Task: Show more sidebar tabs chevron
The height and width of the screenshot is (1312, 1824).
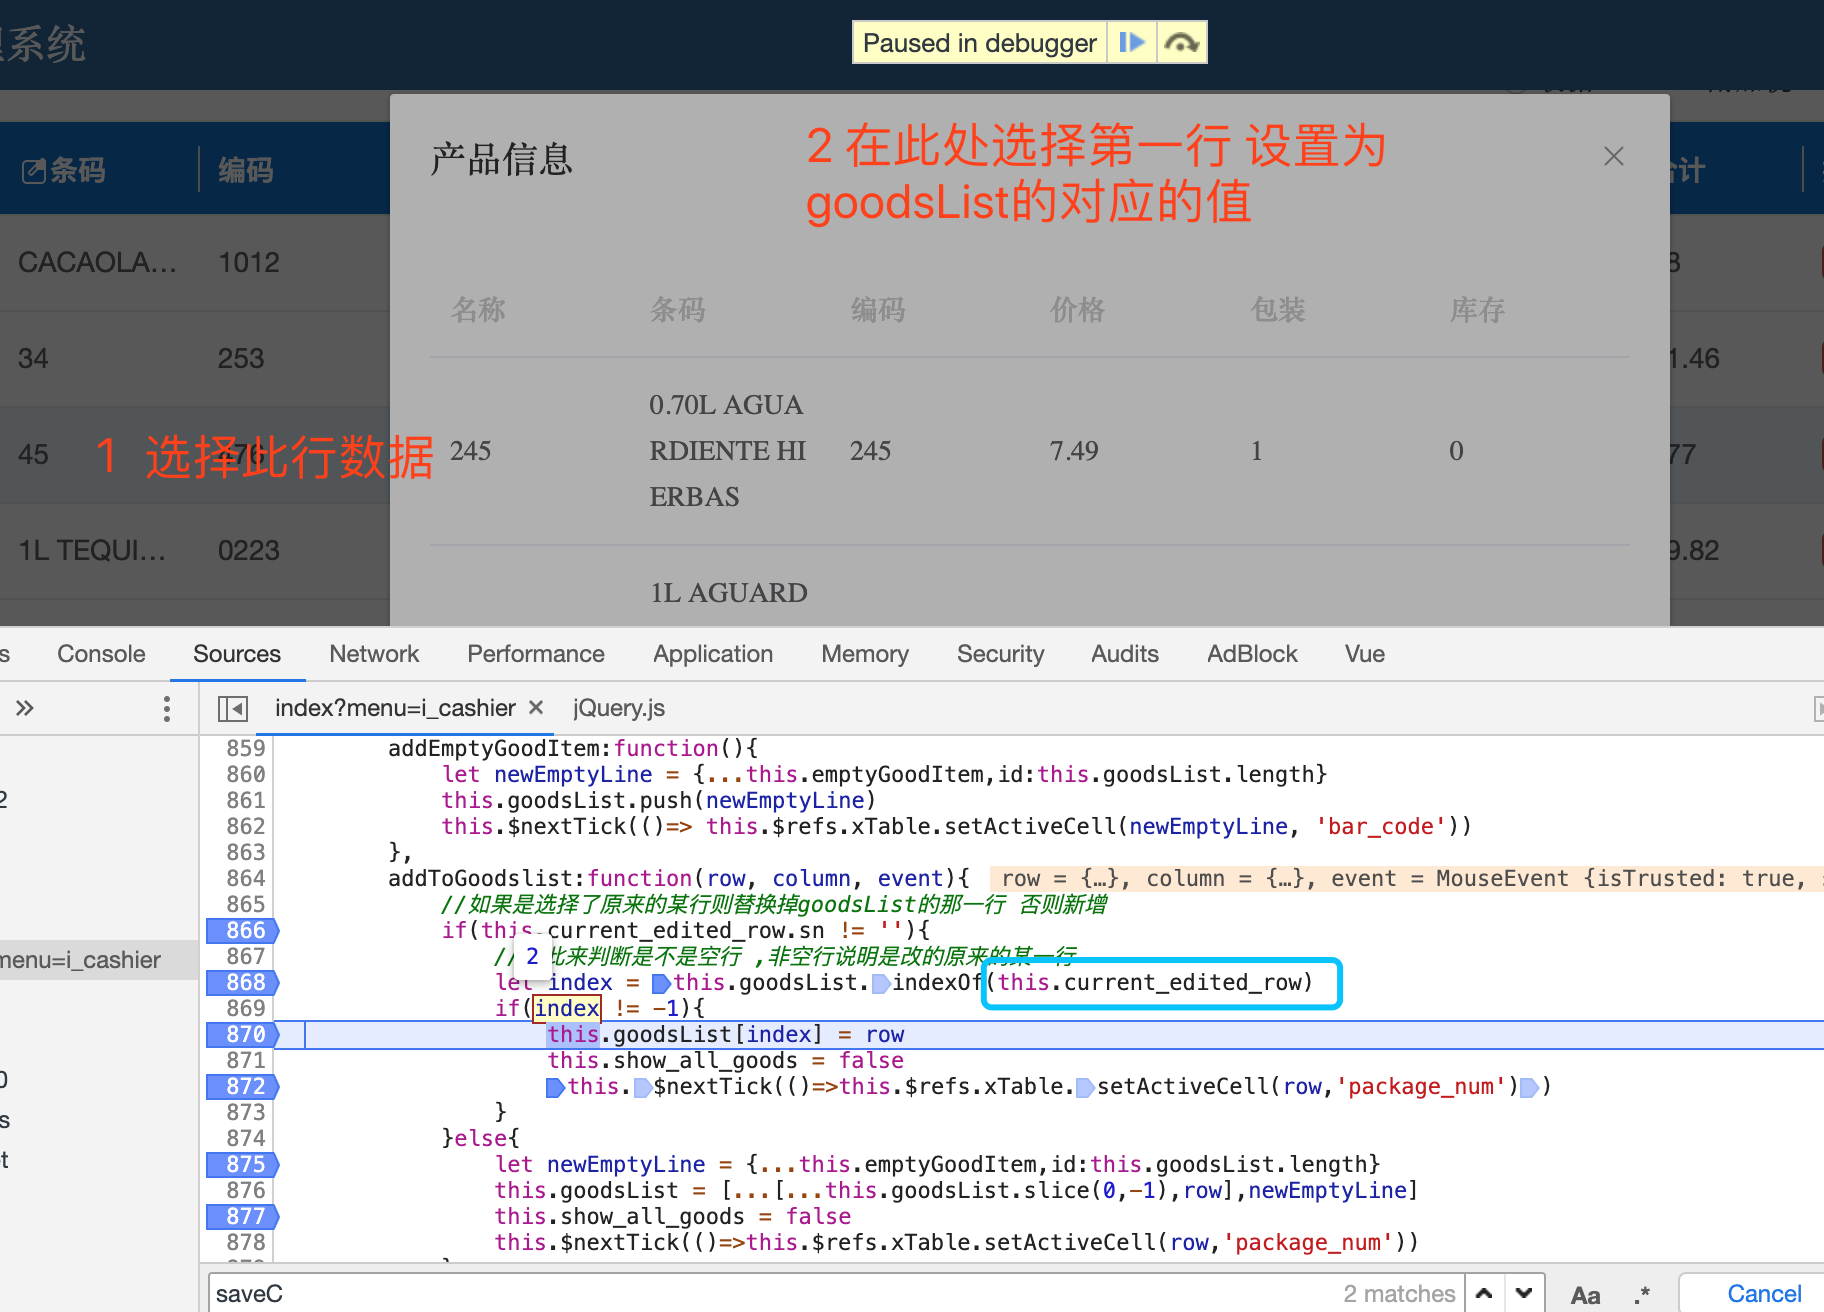Action: [x=25, y=708]
